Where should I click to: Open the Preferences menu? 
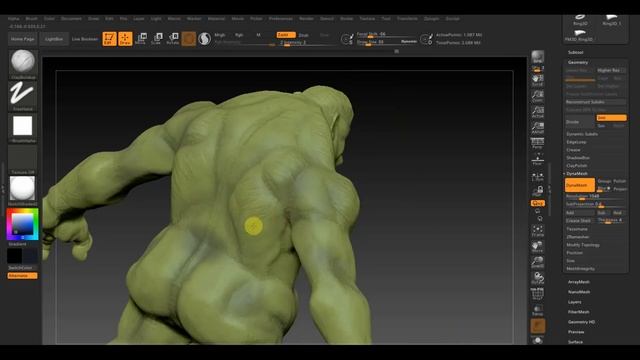pos(280,19)
